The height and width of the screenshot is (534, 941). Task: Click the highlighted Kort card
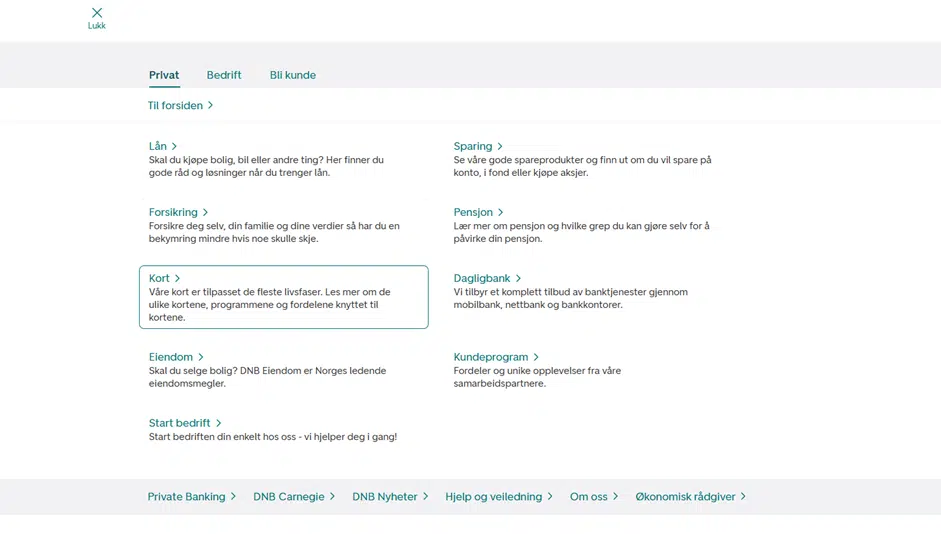pos(283,297)
